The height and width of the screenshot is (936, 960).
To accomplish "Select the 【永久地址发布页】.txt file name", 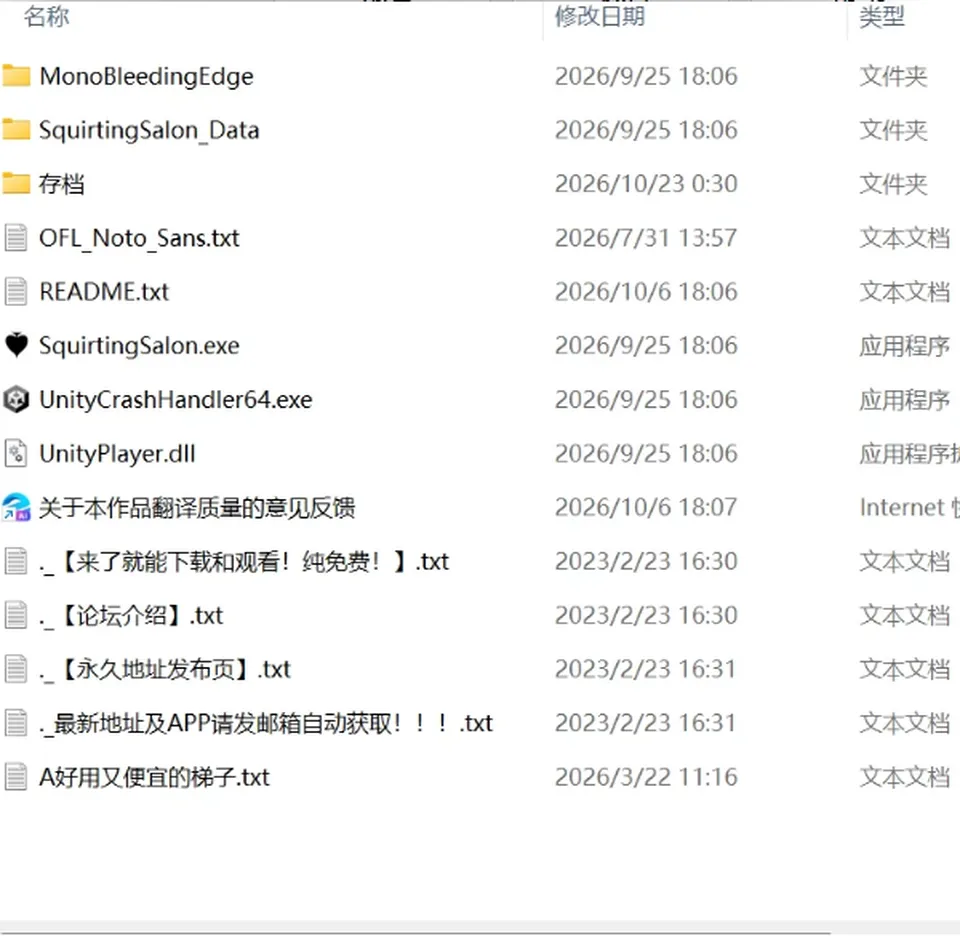I will pos(165,669).
